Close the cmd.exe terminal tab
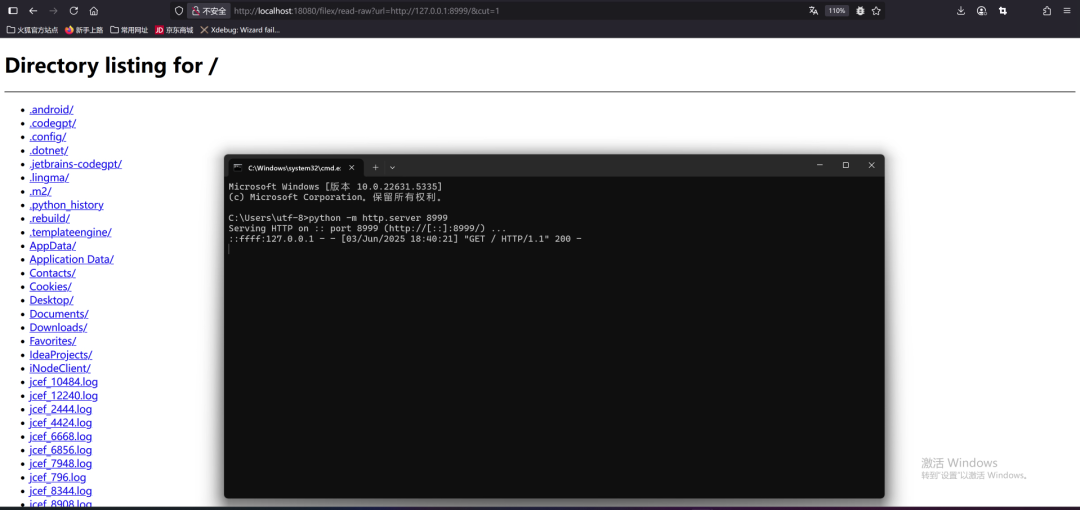This screenshot has height=510, width=1080. (351, 167)
